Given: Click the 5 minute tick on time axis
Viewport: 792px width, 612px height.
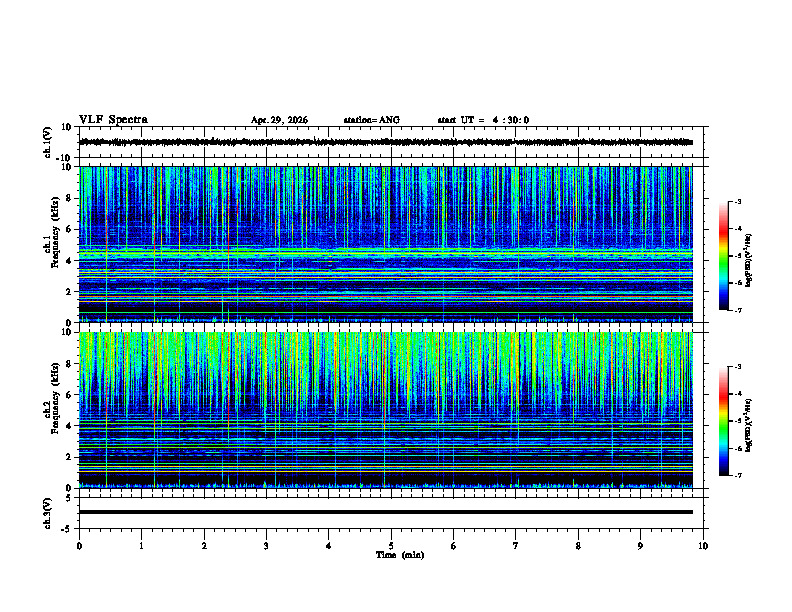Looking at the screenshot, I should (x=391, y=546).
